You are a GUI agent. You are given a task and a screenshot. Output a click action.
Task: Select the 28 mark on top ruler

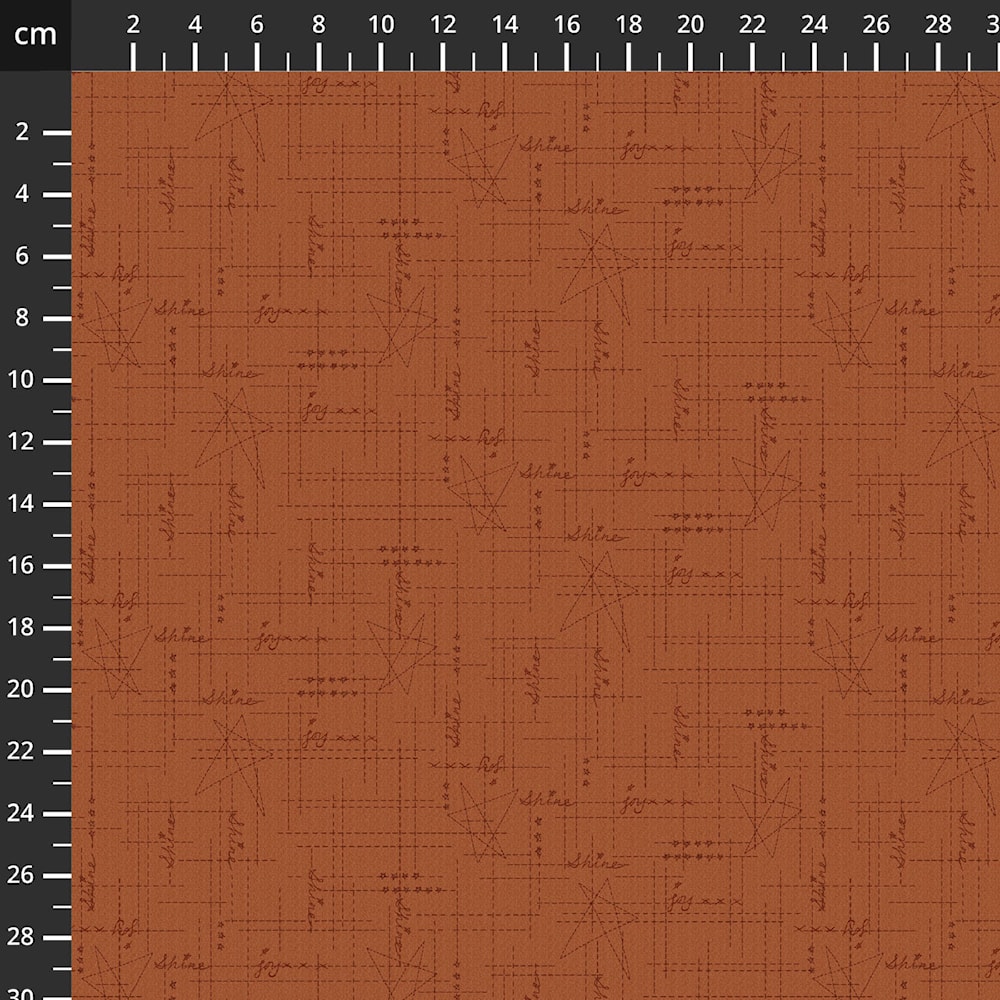click(x=939, y=26)
